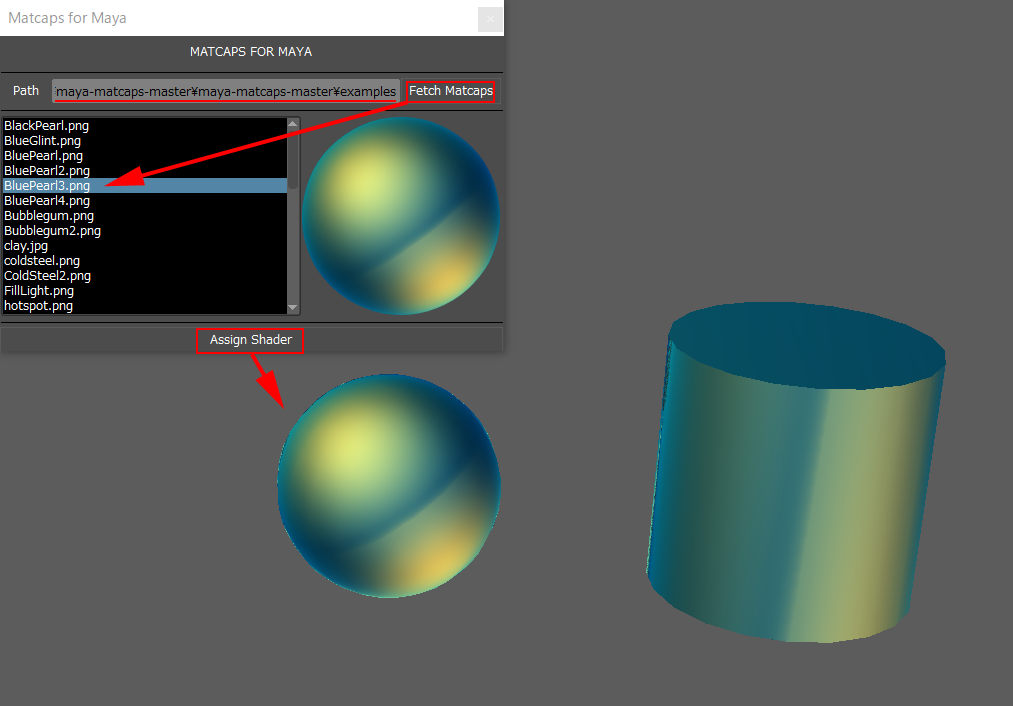Select Bubblegum2.png in the list

click(52, 231)
